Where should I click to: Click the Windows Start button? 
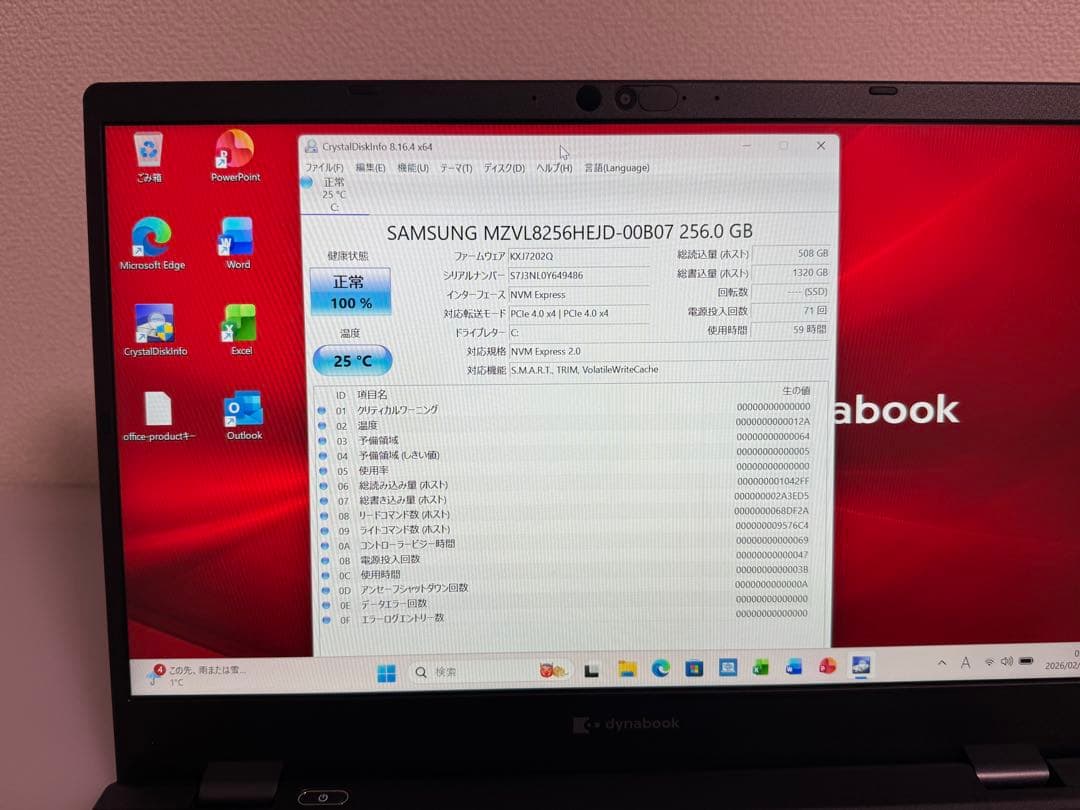point(388,670)
